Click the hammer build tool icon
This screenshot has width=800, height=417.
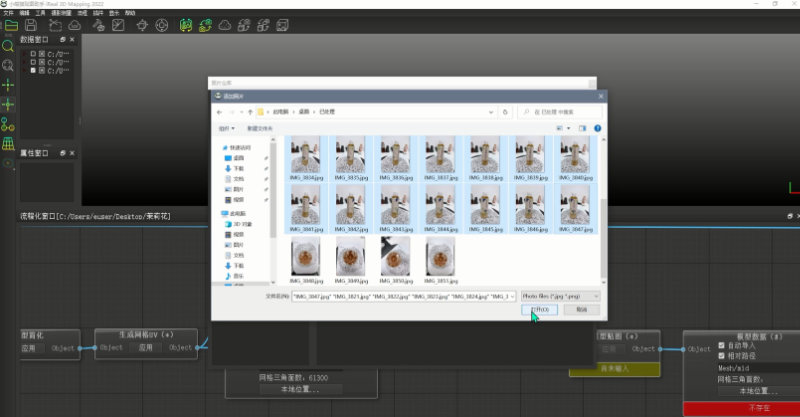(x=98, y=25)
